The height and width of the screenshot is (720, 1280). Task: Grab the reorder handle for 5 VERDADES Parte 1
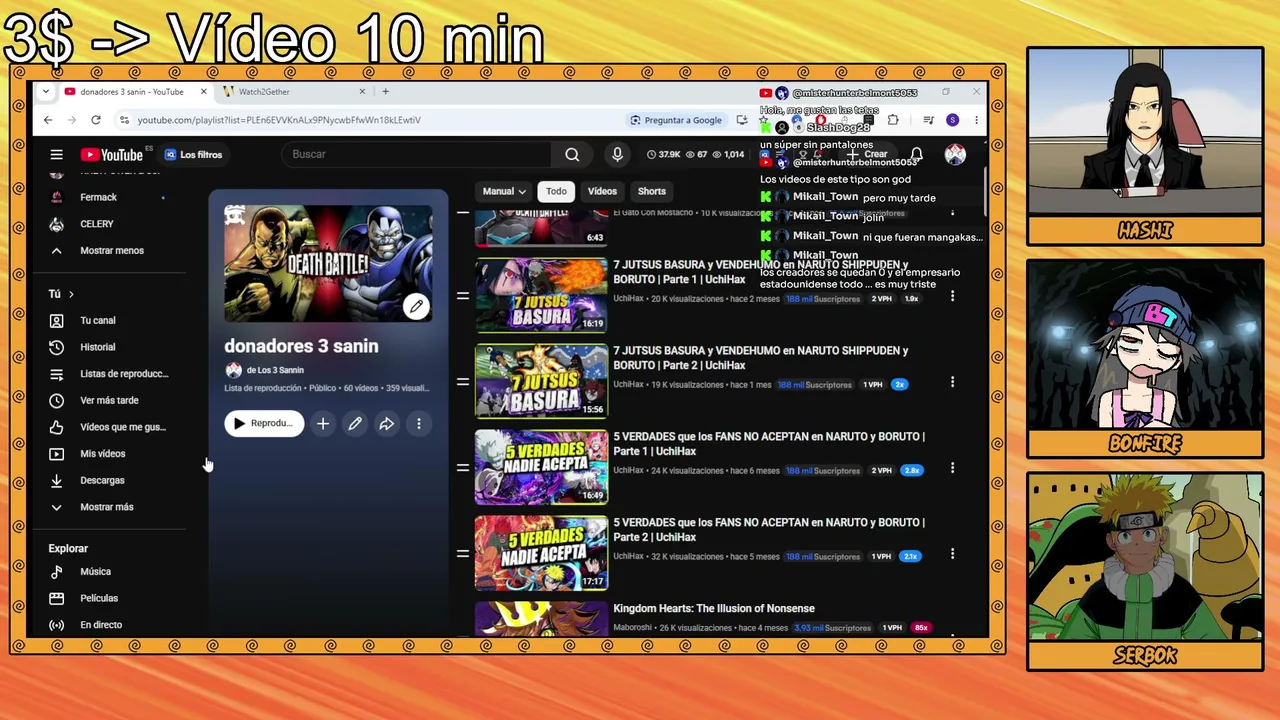(463, 468)
